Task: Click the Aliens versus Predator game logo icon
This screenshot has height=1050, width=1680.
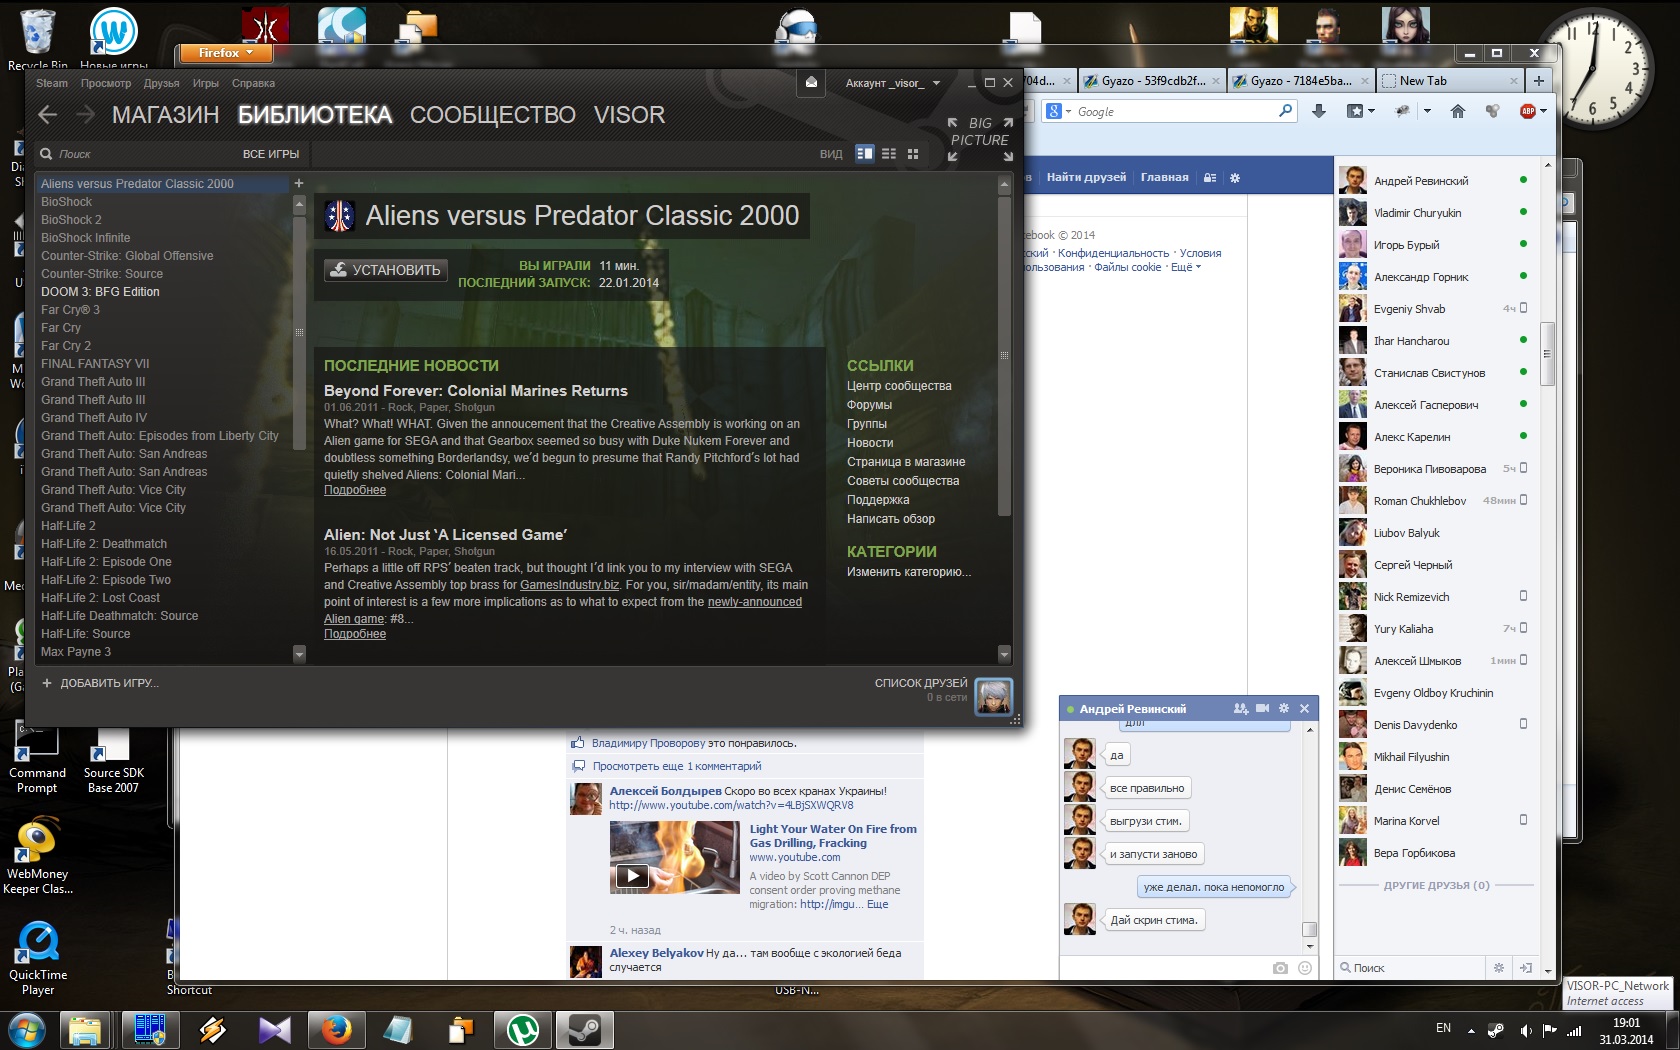Action: 339,215
